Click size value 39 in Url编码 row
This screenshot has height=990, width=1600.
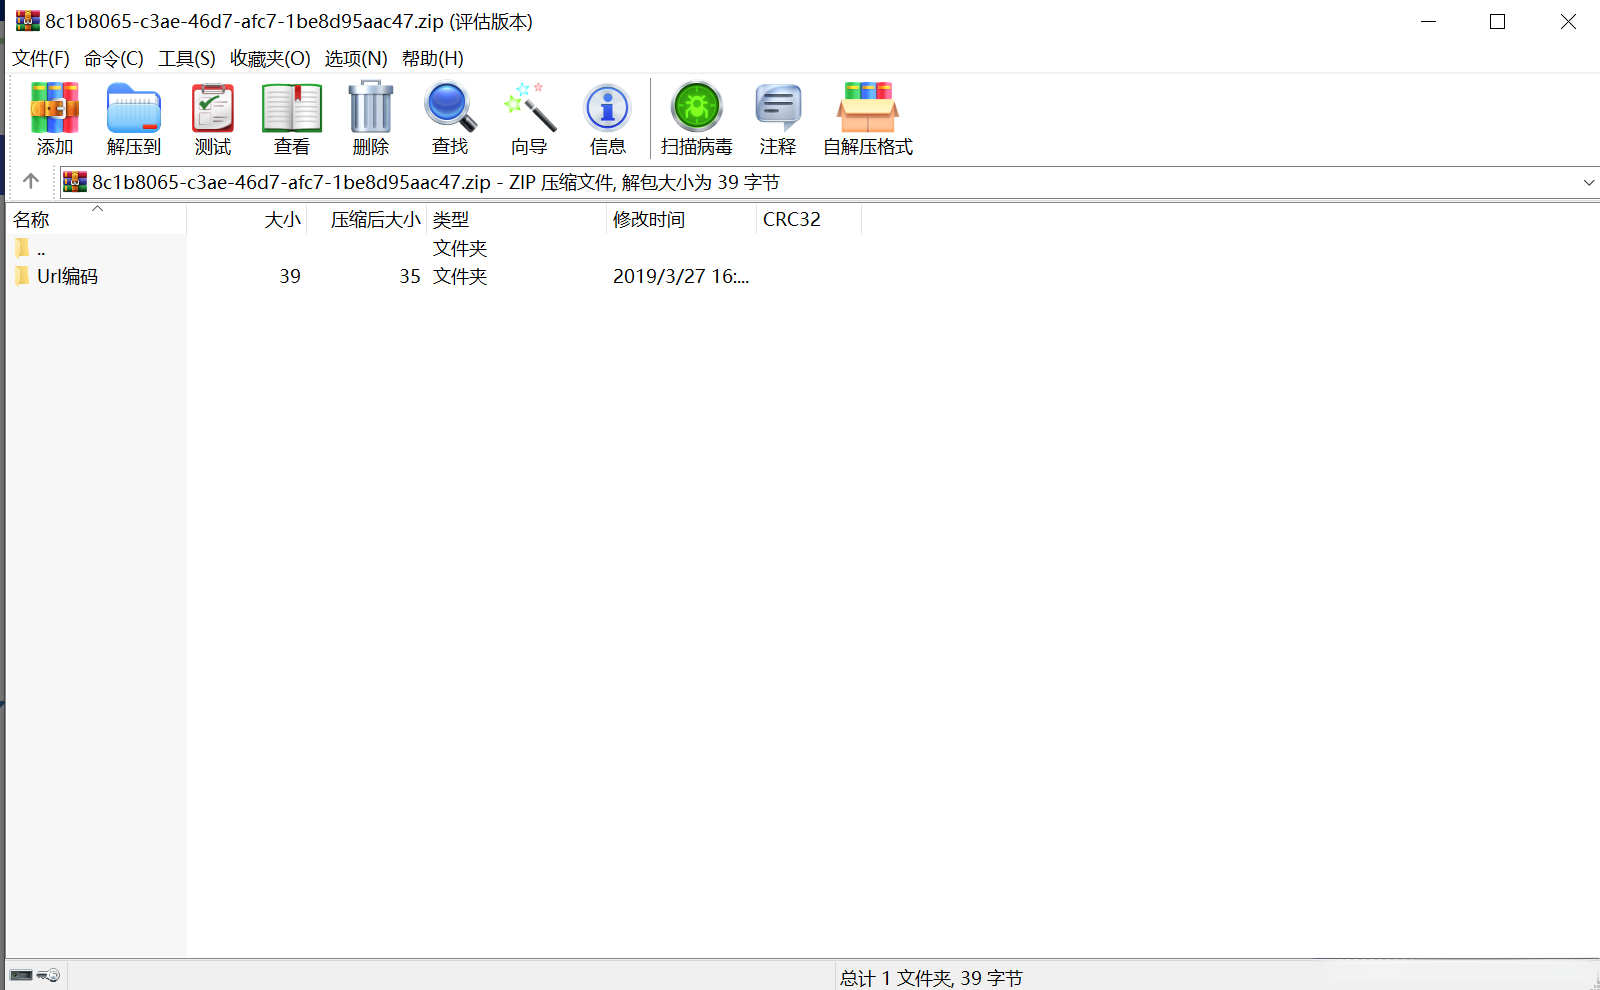coord(290,276)
